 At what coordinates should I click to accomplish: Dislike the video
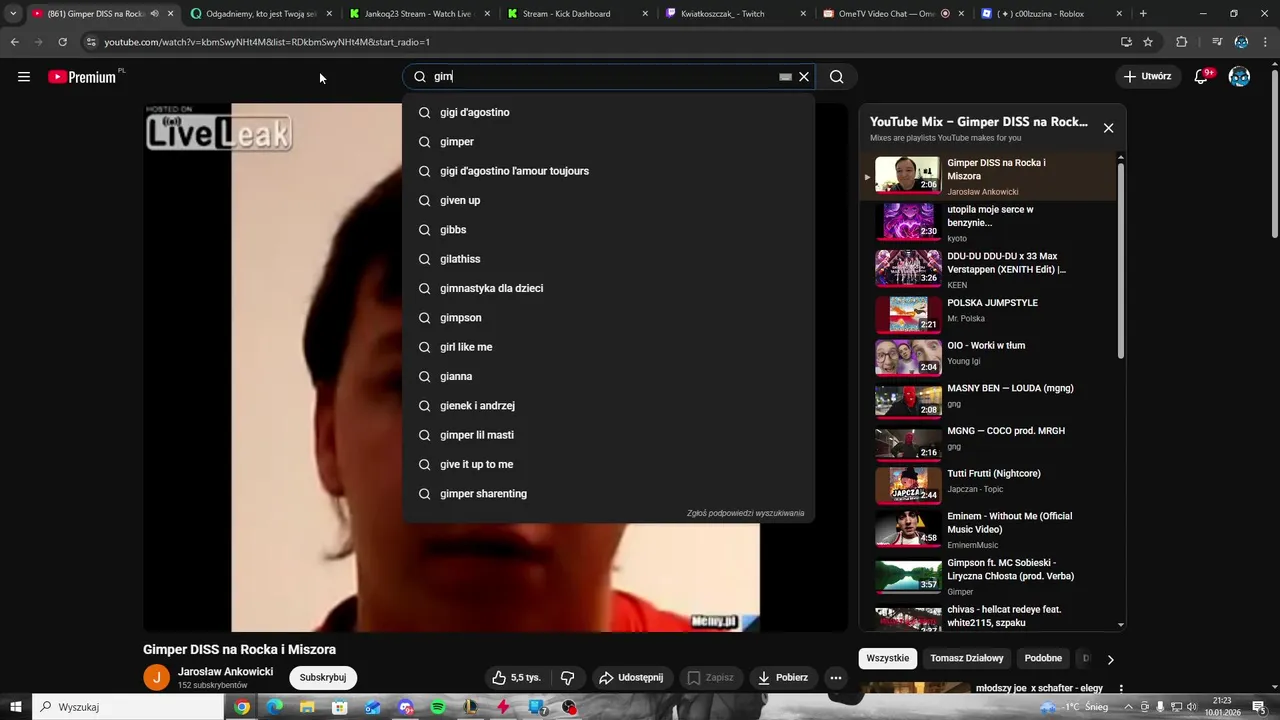pyautogui.click(x=568, y=677)
